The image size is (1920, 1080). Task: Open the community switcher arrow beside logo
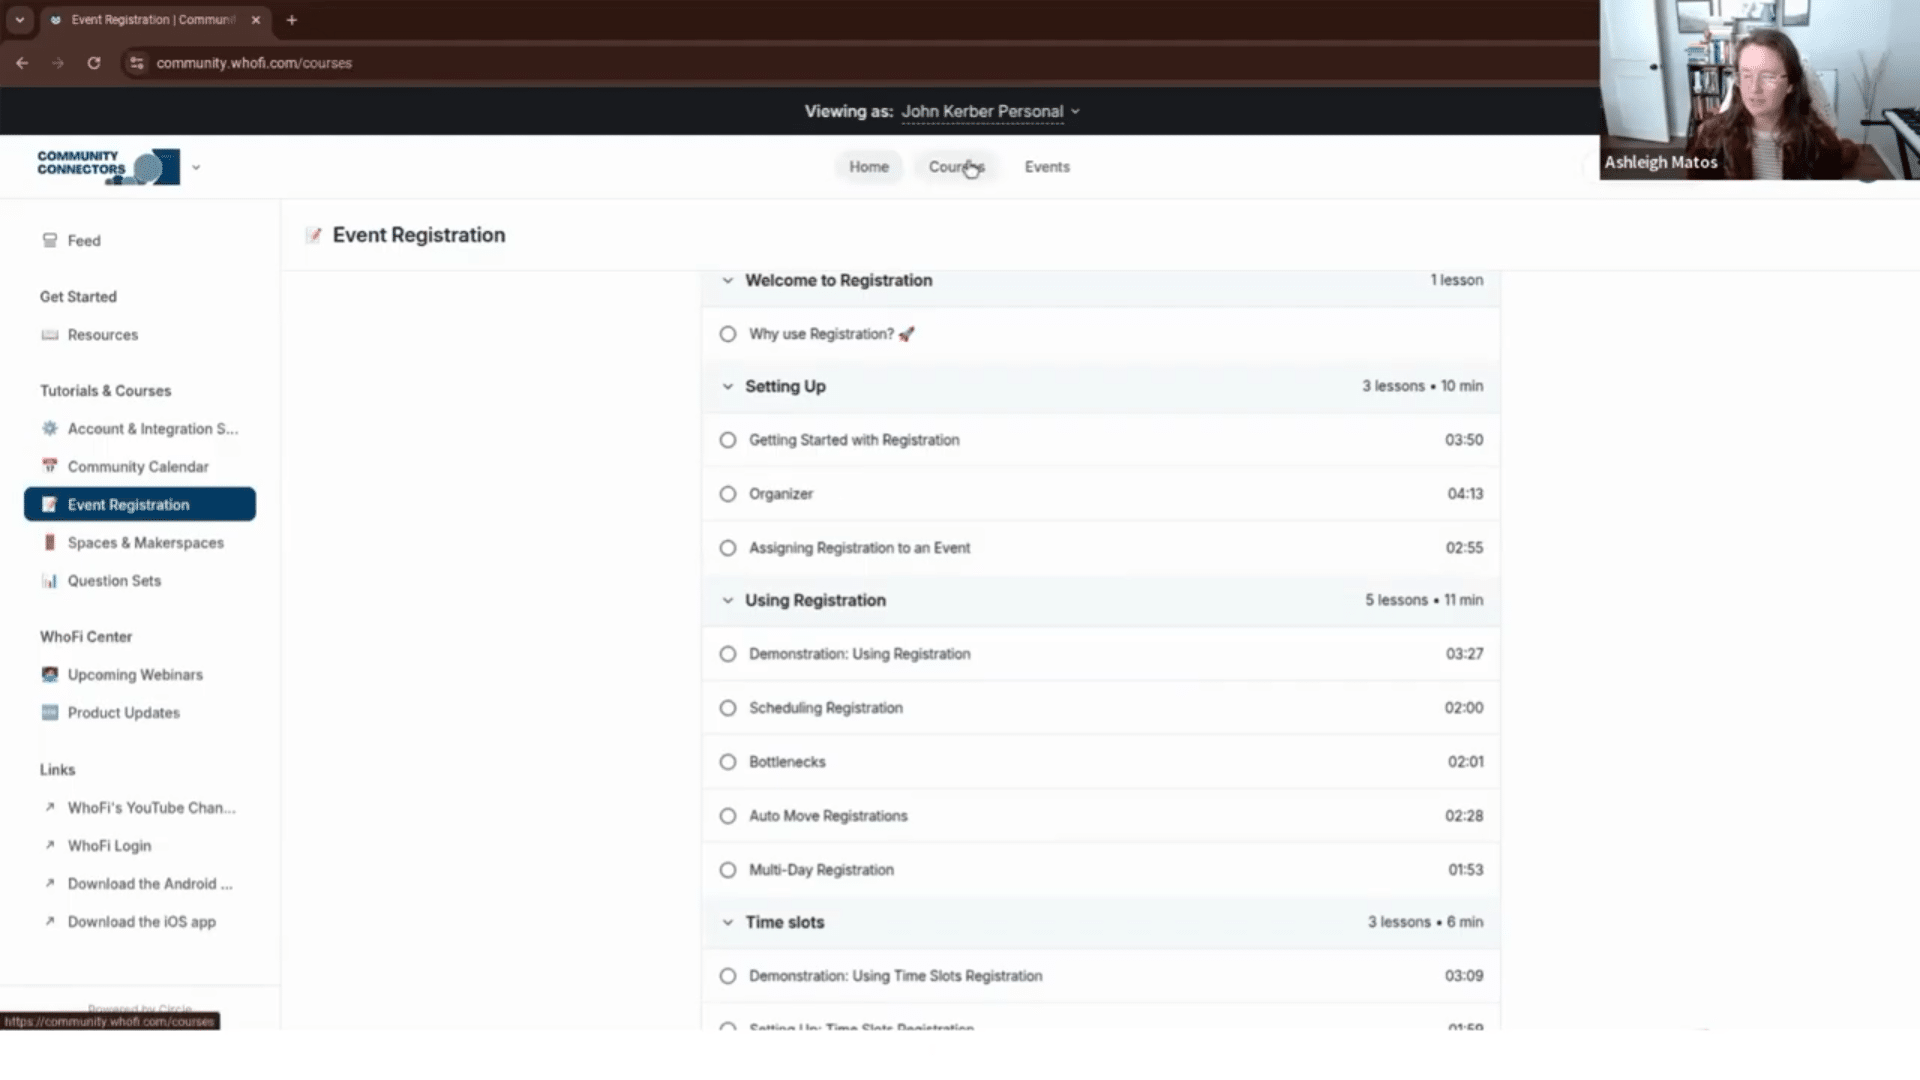pos(196,168)
